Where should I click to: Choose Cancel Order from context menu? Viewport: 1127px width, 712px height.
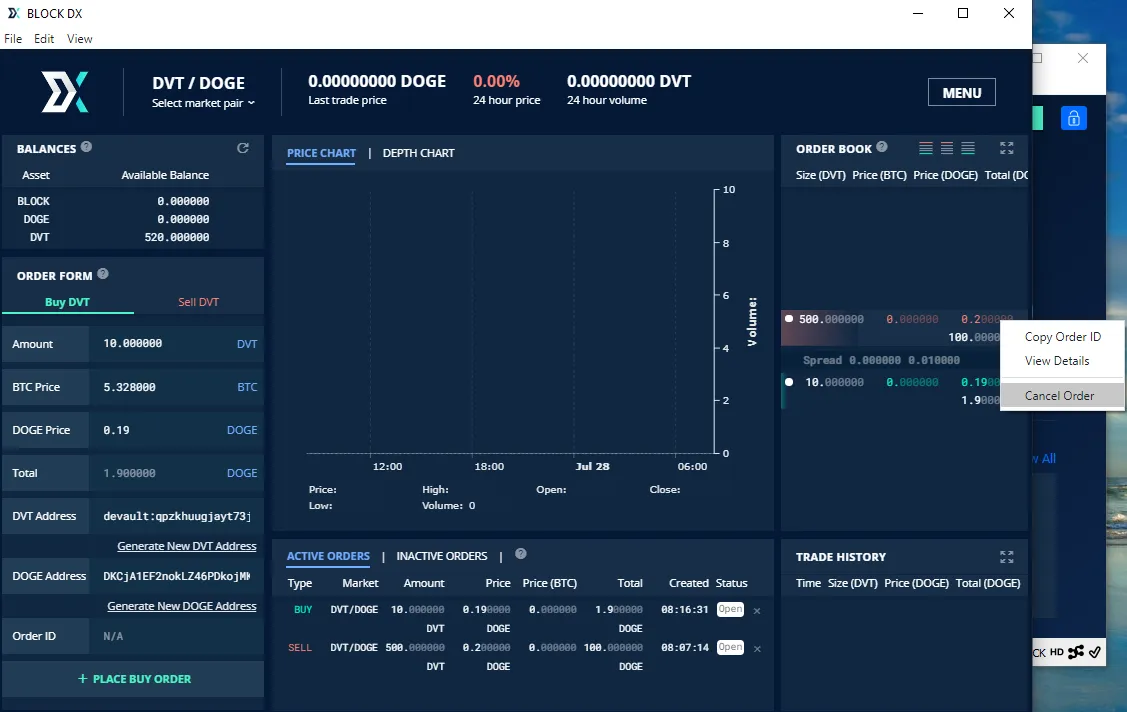(x=1062, y=396)
